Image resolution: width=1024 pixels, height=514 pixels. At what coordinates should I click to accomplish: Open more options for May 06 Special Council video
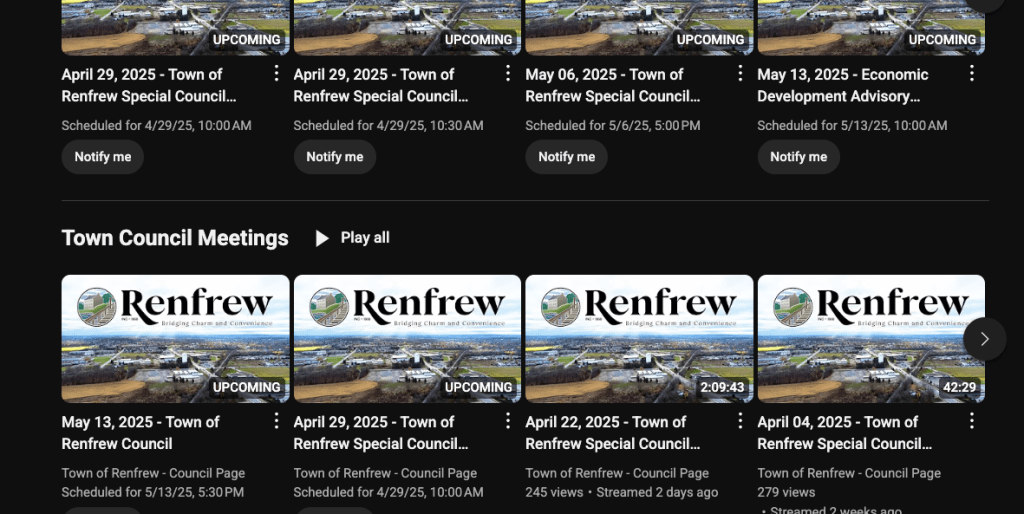740,74
